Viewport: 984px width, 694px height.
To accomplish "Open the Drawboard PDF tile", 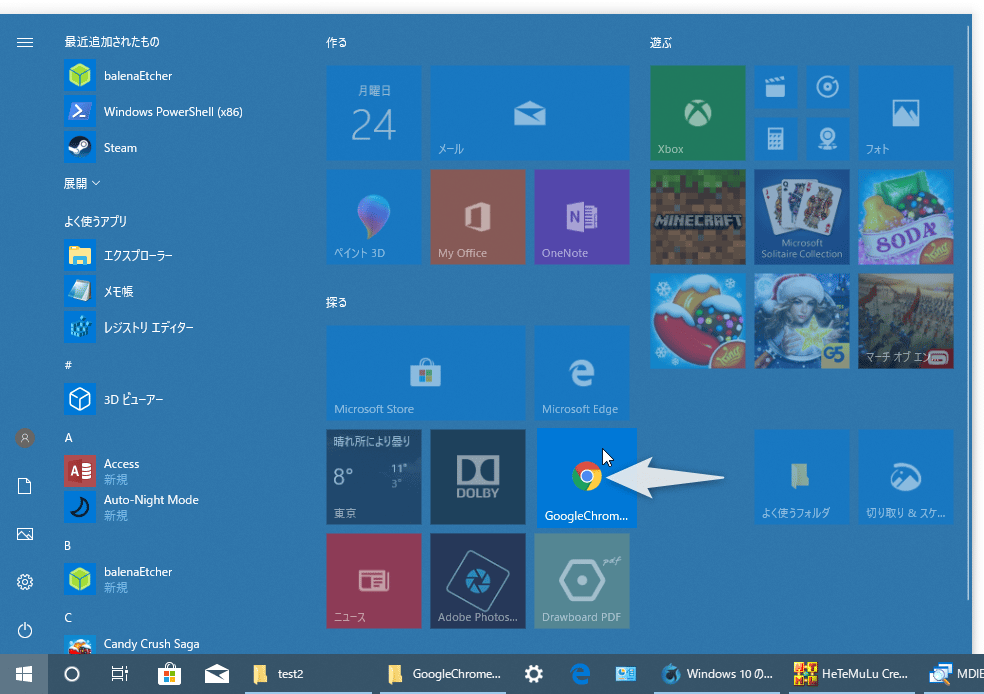I will coord(582,581).
